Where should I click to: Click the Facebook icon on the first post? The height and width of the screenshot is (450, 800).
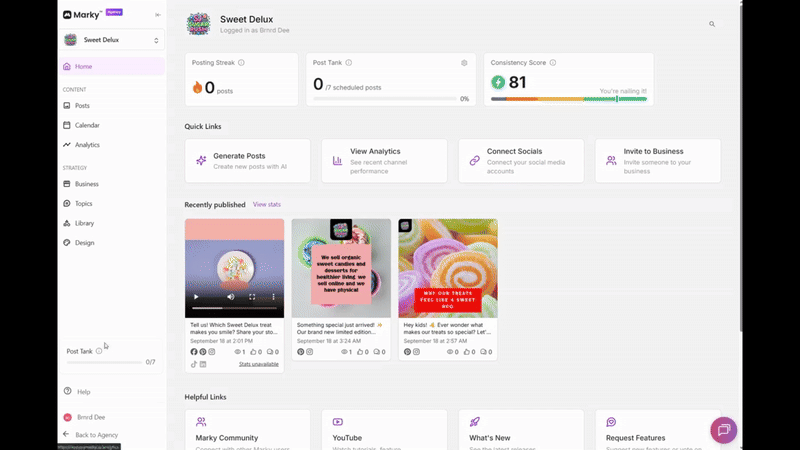point(194,352)
